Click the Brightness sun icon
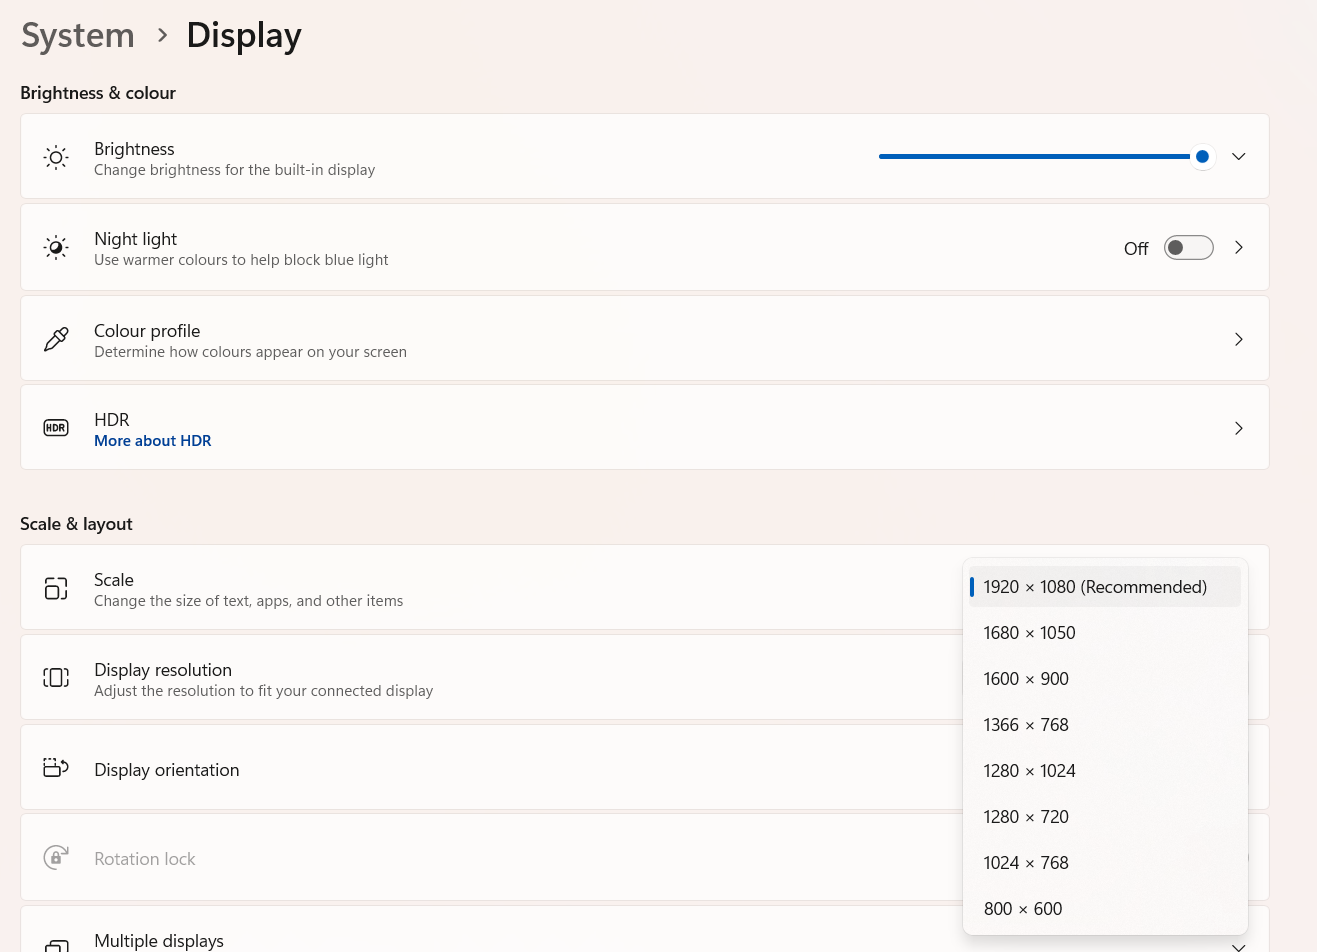Image resolution: width=1317 pixels, height=952 pixels. [56, 157]
